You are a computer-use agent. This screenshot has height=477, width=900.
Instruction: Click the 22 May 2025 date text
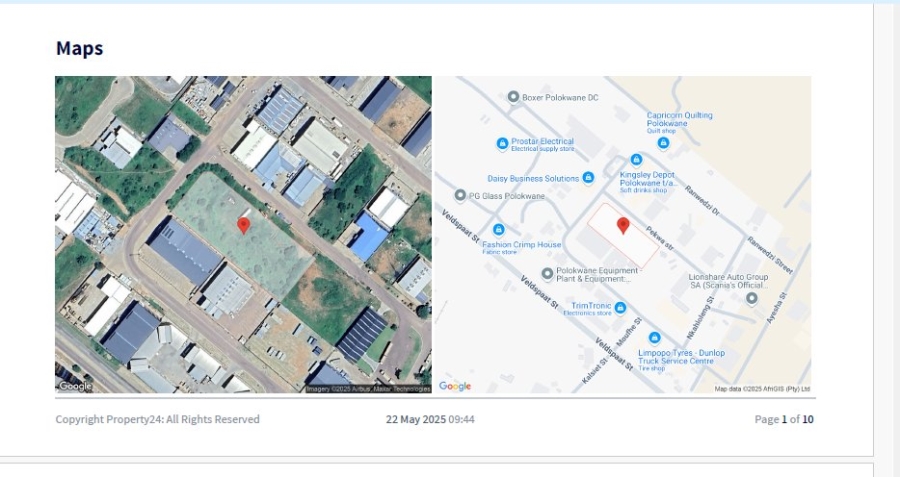tap(416, 420)
